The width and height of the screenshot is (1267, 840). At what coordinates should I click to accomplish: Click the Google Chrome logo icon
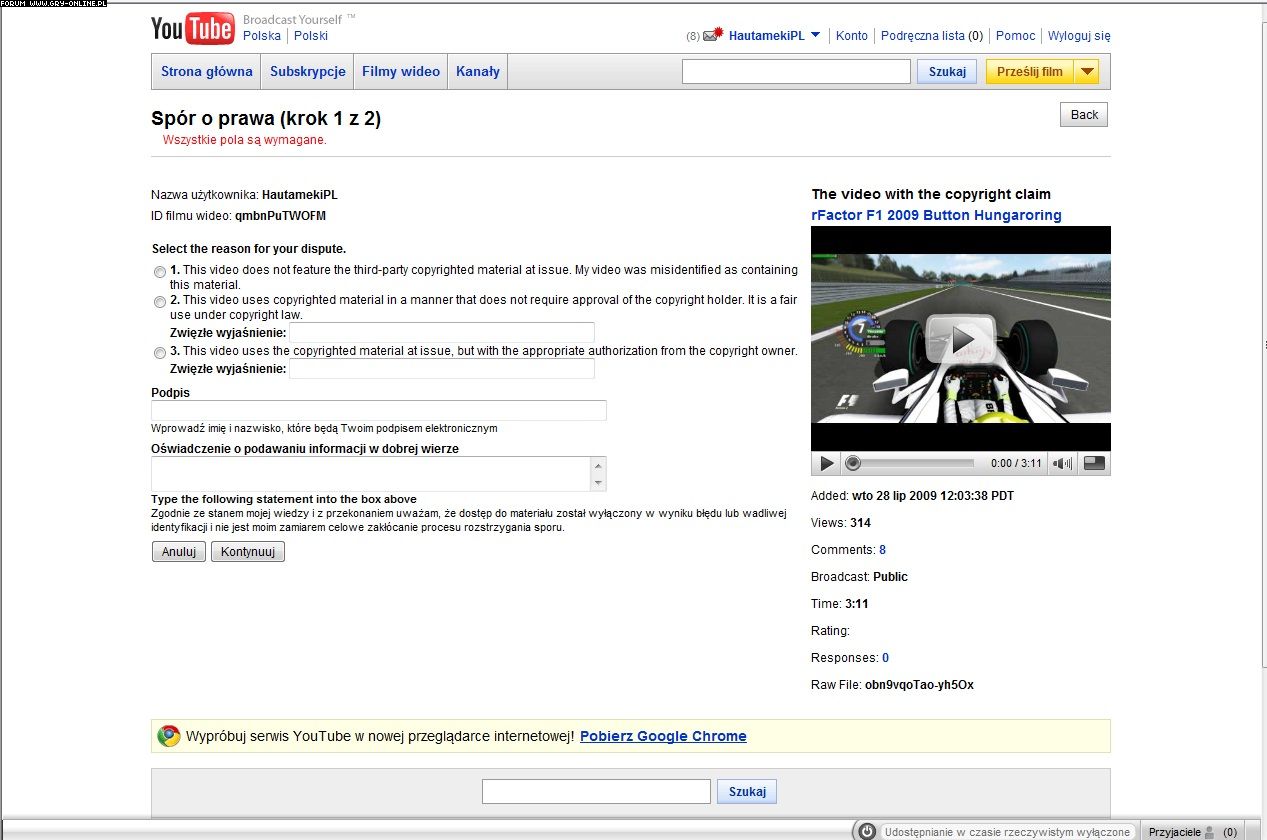(x=169, y=736)
